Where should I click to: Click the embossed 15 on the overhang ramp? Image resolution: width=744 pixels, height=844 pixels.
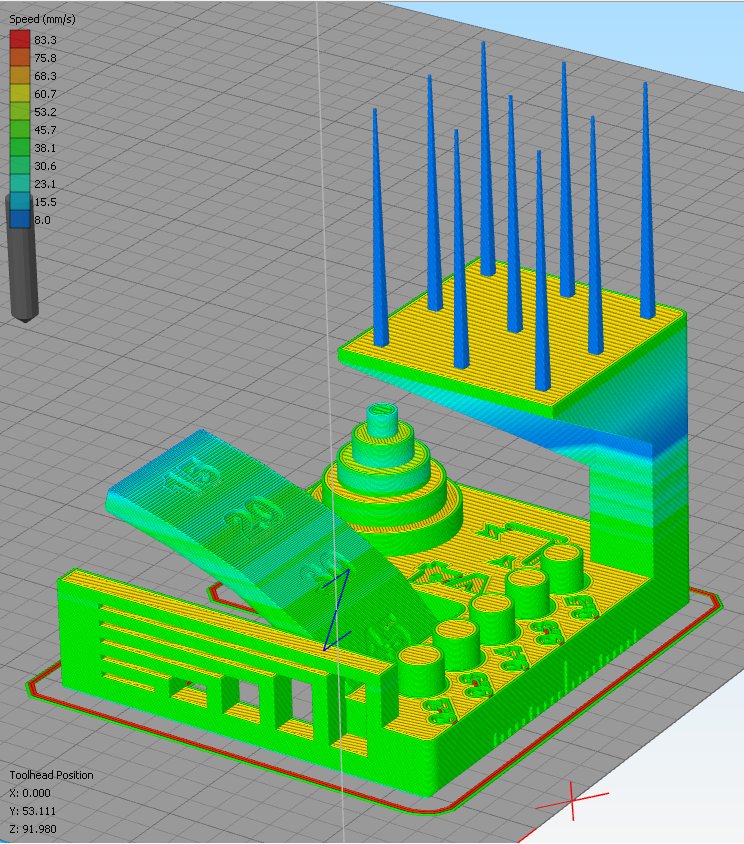click(193, 476)
